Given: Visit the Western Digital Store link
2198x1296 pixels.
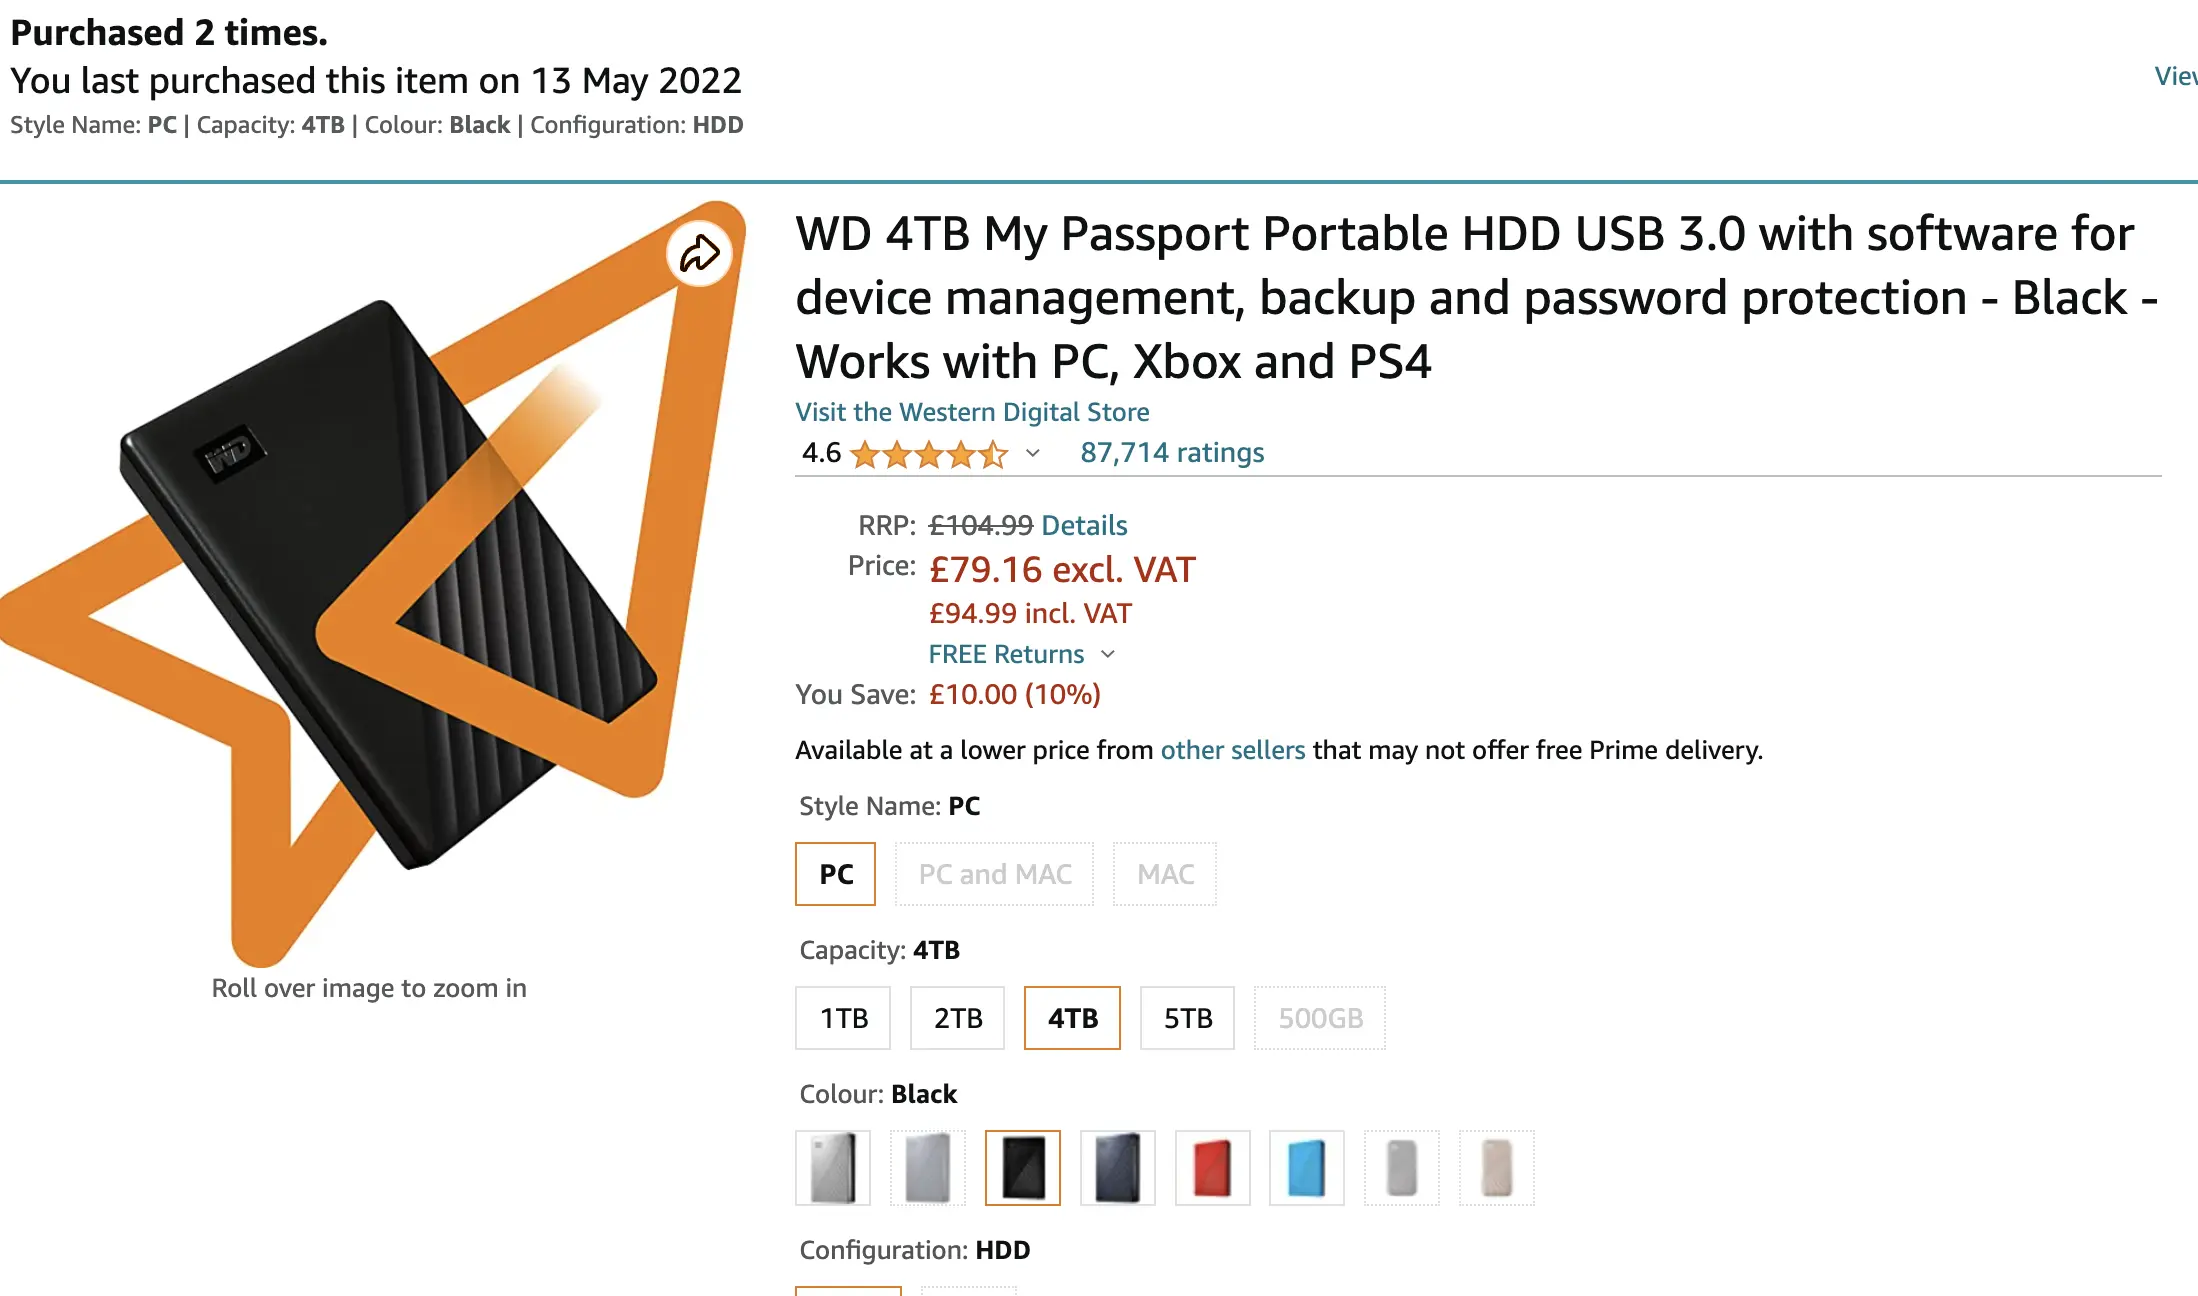Looking at the screenshot, I should [x=972, y=412].
